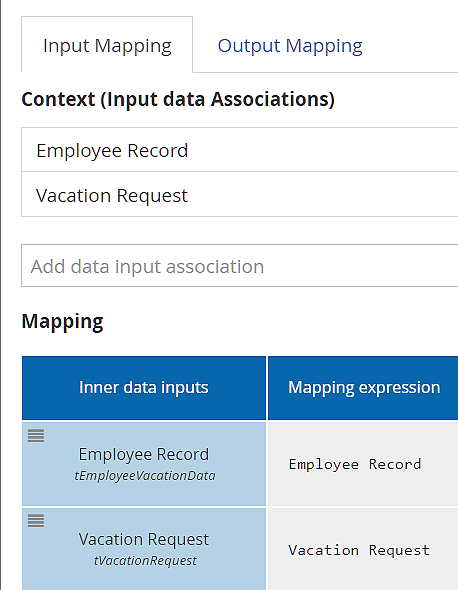Click the tVacationRequest type label

[x=145, y=561]
